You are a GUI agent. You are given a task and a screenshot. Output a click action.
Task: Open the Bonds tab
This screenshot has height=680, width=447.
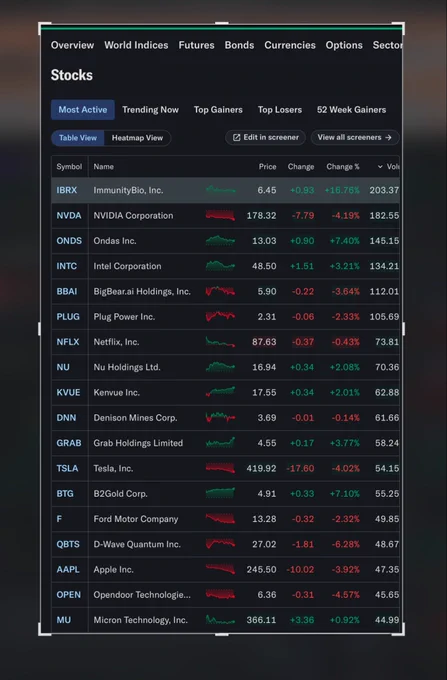pos(239,45)
